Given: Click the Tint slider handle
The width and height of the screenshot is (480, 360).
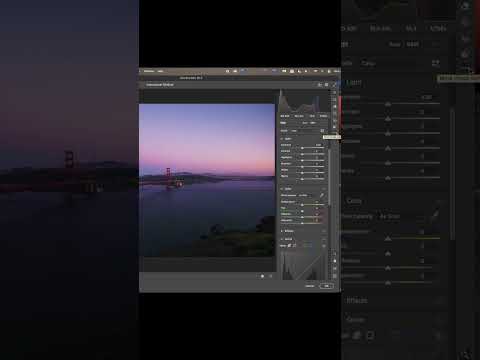Looking at the screenshot, I should pyautogui.click(x=302, y=211).
